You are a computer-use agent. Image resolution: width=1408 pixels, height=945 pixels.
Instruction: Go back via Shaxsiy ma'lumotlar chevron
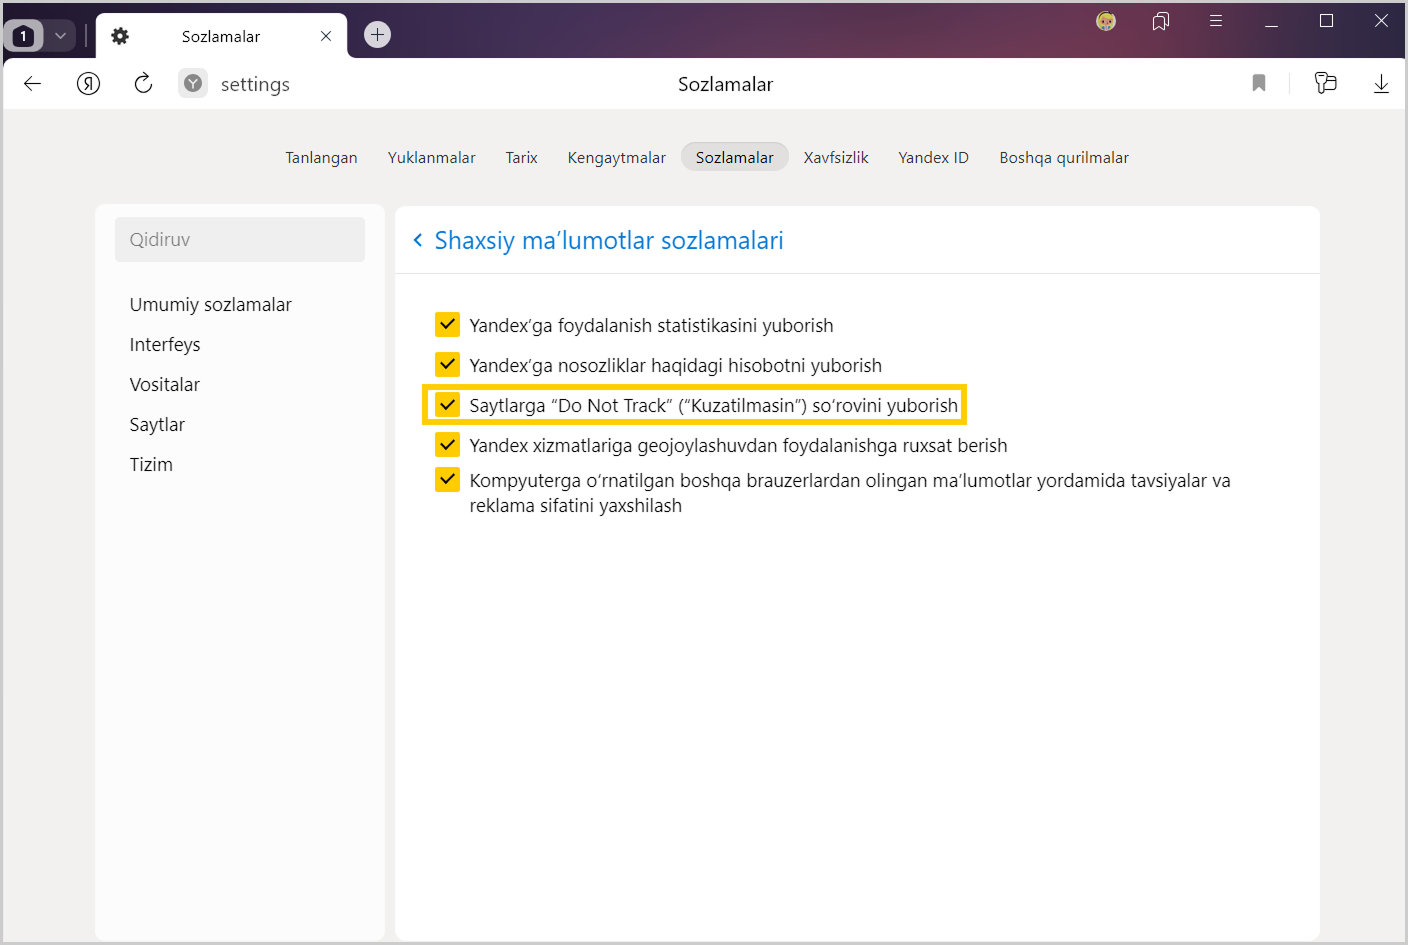[418, 240]
